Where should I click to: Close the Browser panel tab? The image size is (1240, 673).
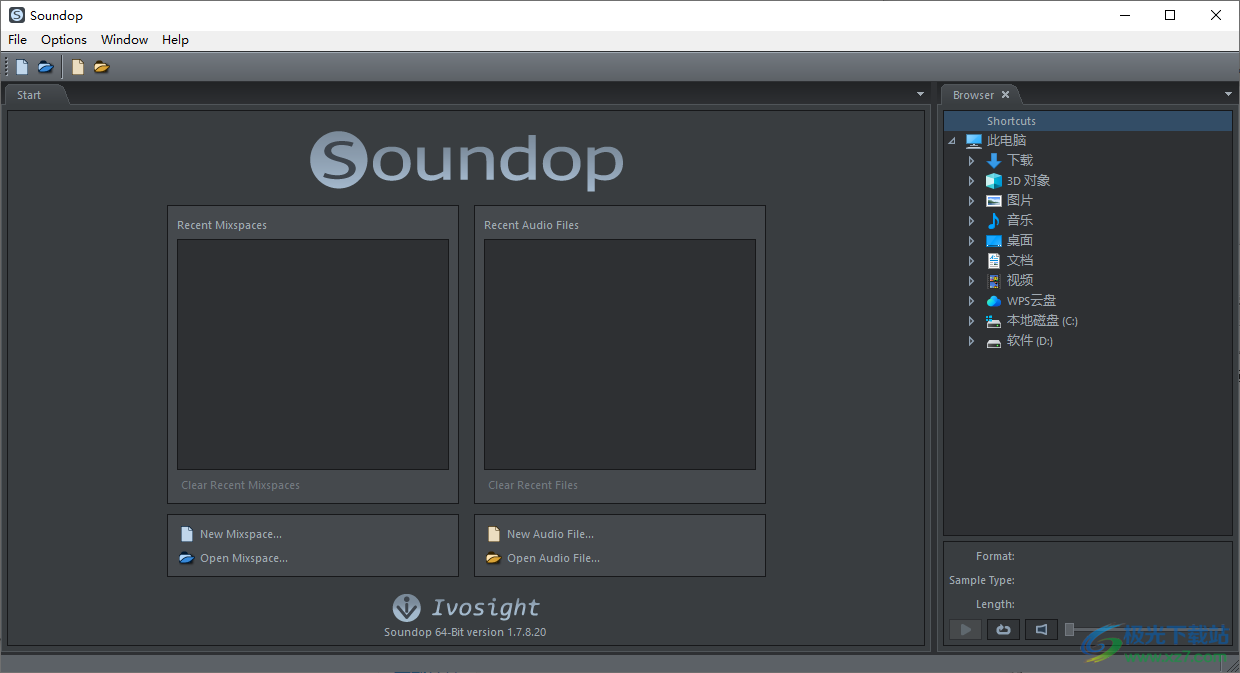(x=1006, y=95)
